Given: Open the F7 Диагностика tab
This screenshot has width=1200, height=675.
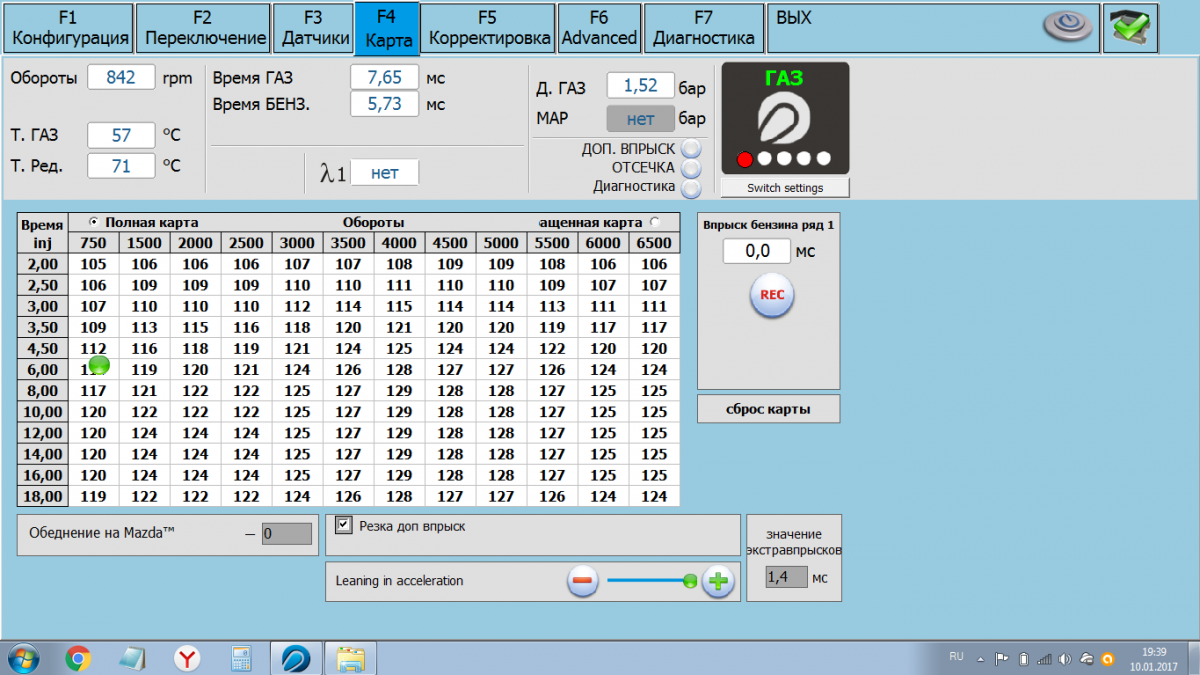Looking at the screenshot, I should (x=703, y=27).
